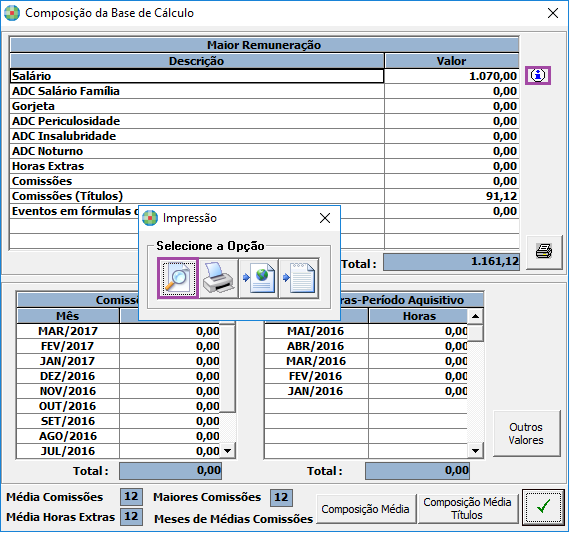
Task: Click the printer button next to Total
Action: click(x=544, y=252)
